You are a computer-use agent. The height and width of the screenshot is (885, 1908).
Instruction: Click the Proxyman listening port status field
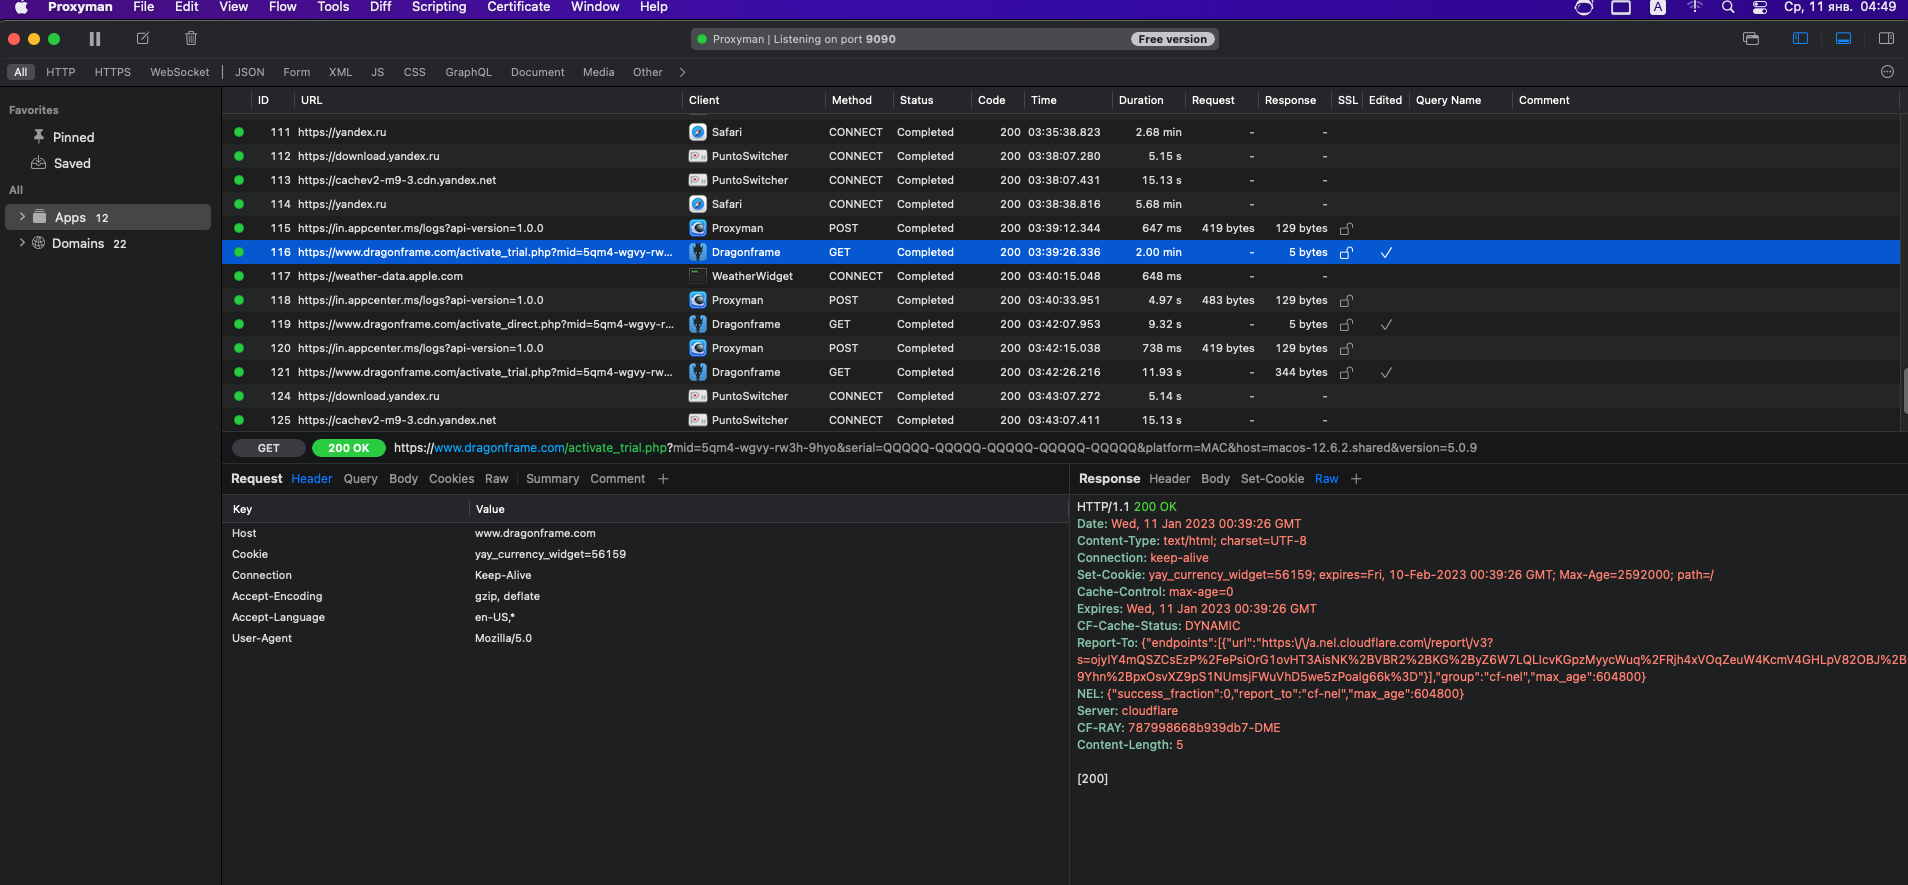point(955,39)
